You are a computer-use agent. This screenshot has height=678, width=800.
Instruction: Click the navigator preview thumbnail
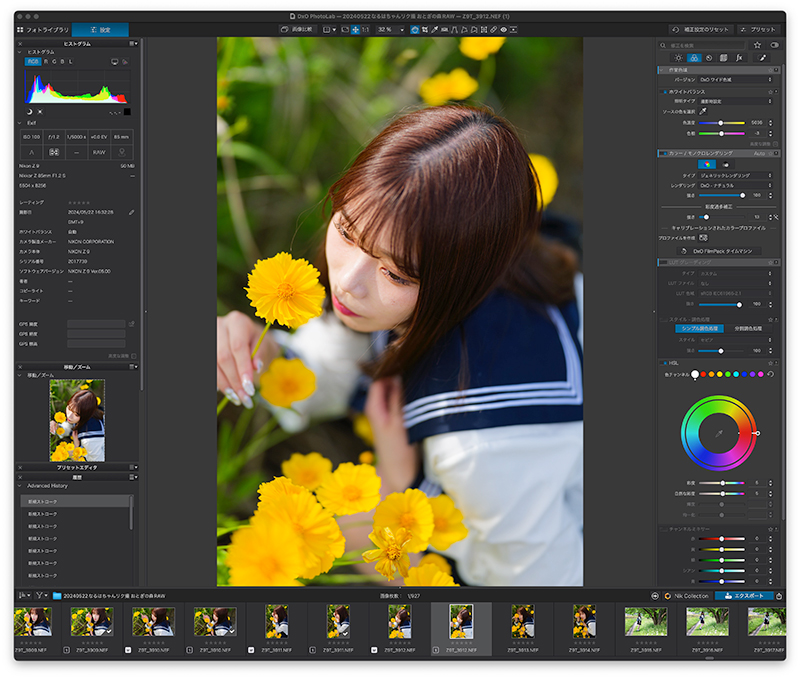coord(77,420)
